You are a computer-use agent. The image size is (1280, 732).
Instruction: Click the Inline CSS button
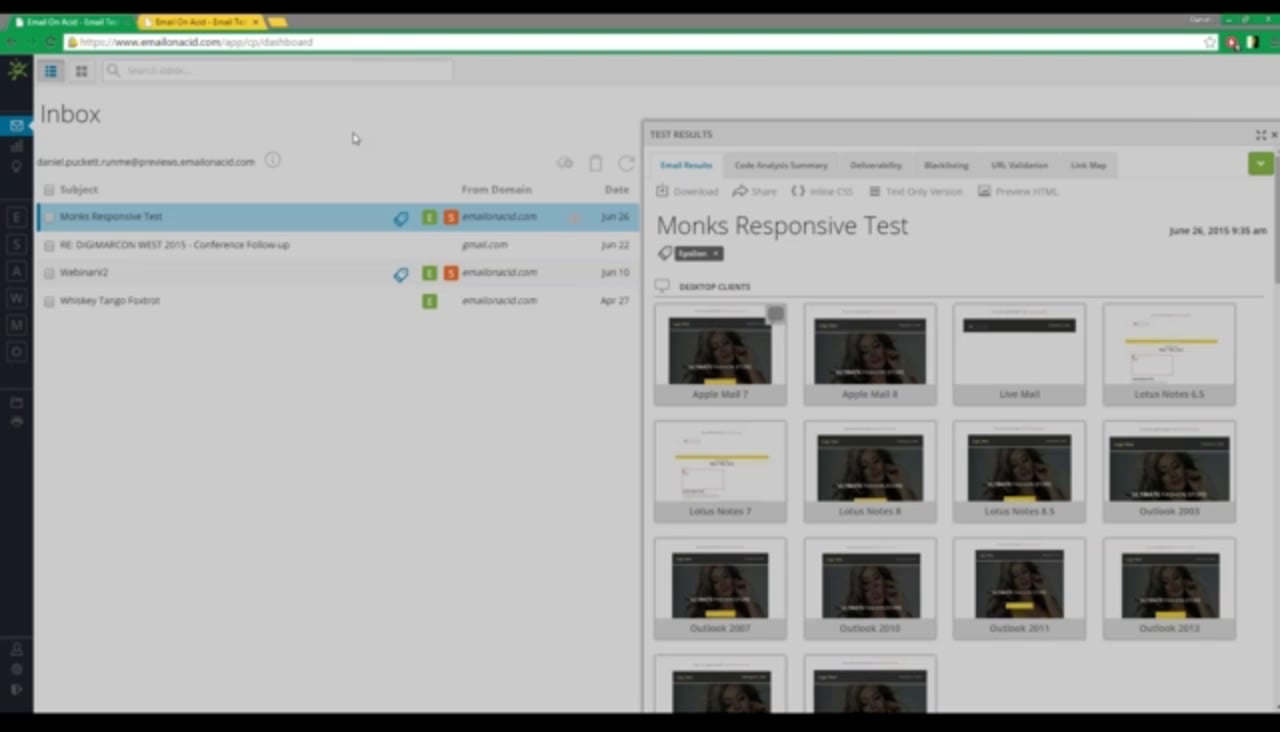[x=822, y=191]
